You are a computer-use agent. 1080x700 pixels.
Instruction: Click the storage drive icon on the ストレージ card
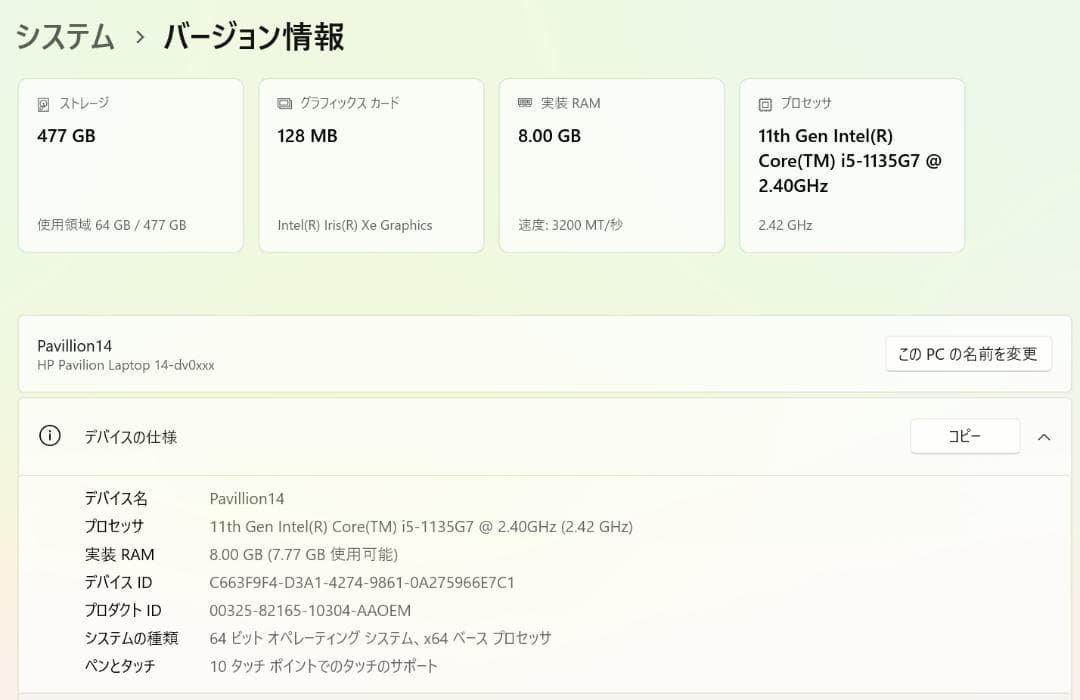click(41, 103)
